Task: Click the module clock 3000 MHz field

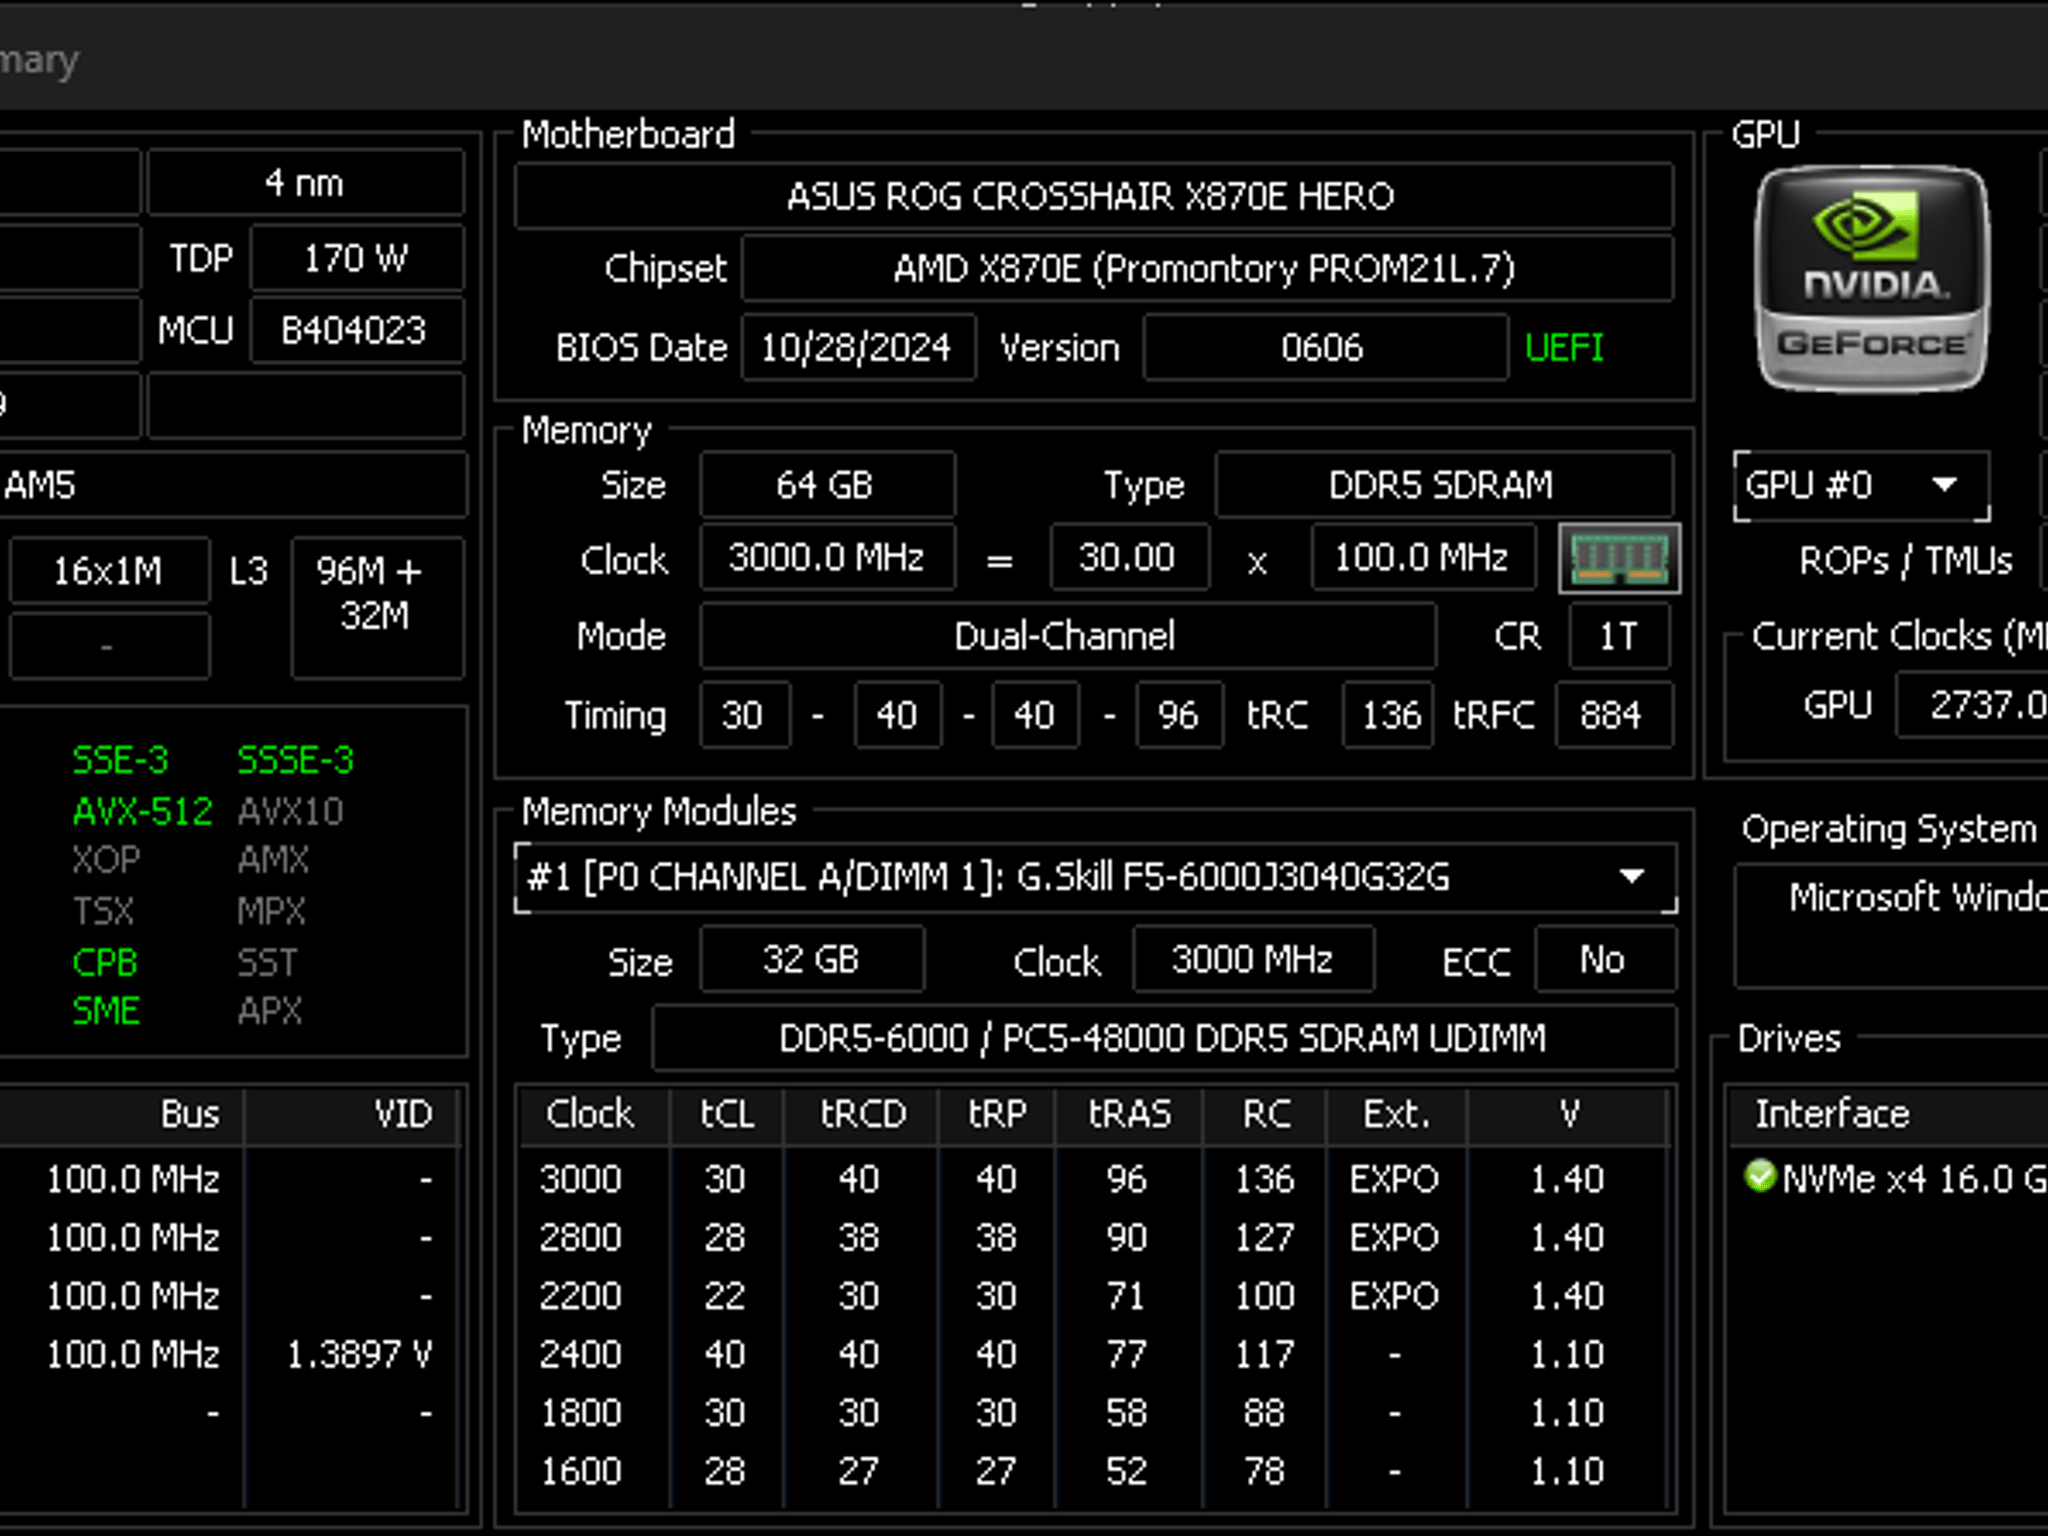Action: 1253,960
